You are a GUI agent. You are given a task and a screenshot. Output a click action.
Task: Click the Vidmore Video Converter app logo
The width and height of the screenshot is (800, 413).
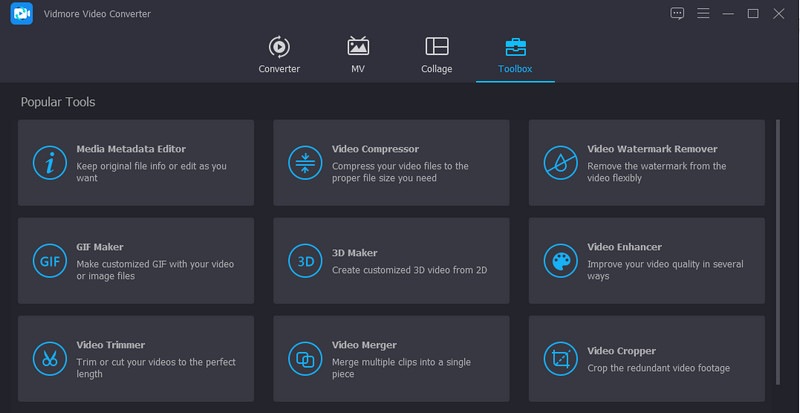point(21,13)
